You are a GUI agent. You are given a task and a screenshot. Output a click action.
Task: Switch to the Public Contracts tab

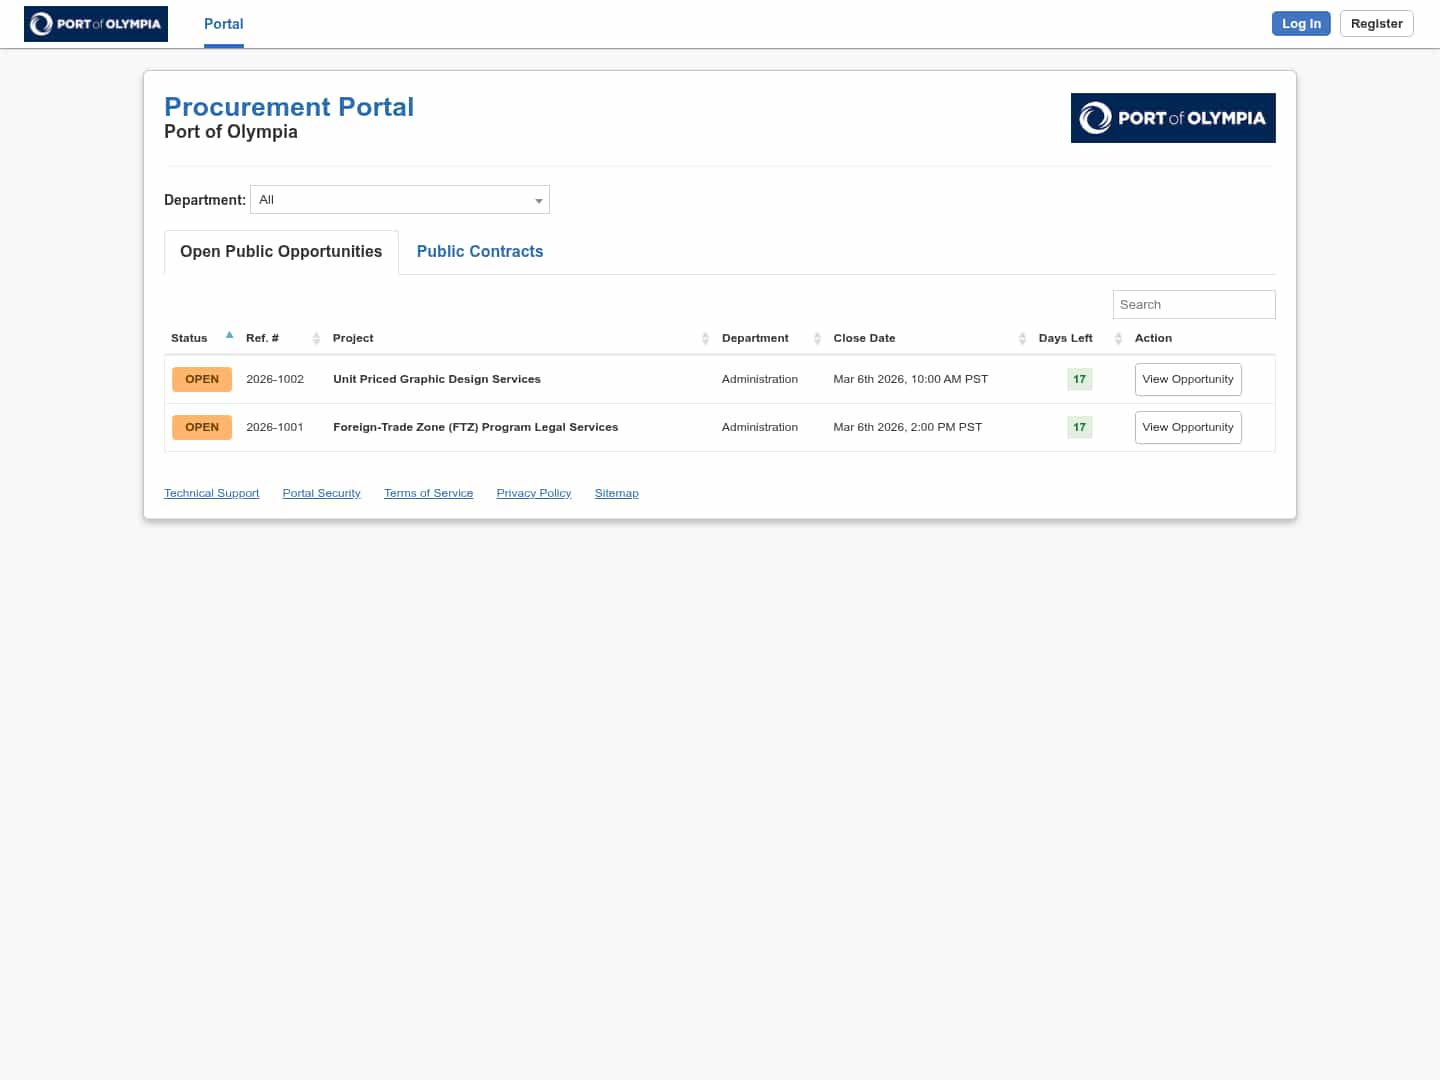click(480, 251)
